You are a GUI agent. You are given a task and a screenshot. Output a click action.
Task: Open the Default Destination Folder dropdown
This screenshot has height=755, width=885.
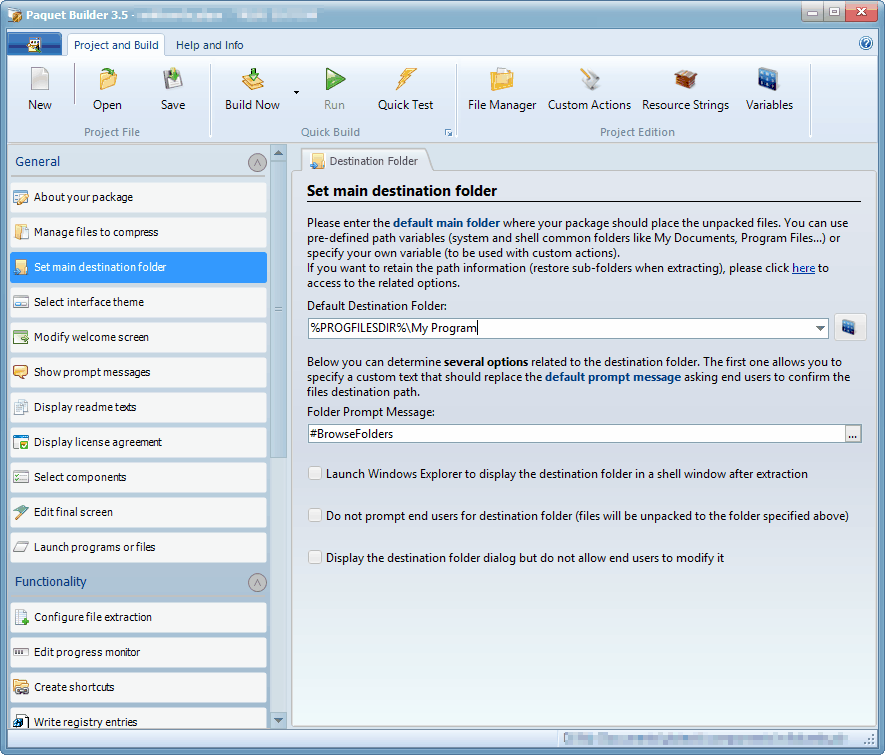coord(820,327)
